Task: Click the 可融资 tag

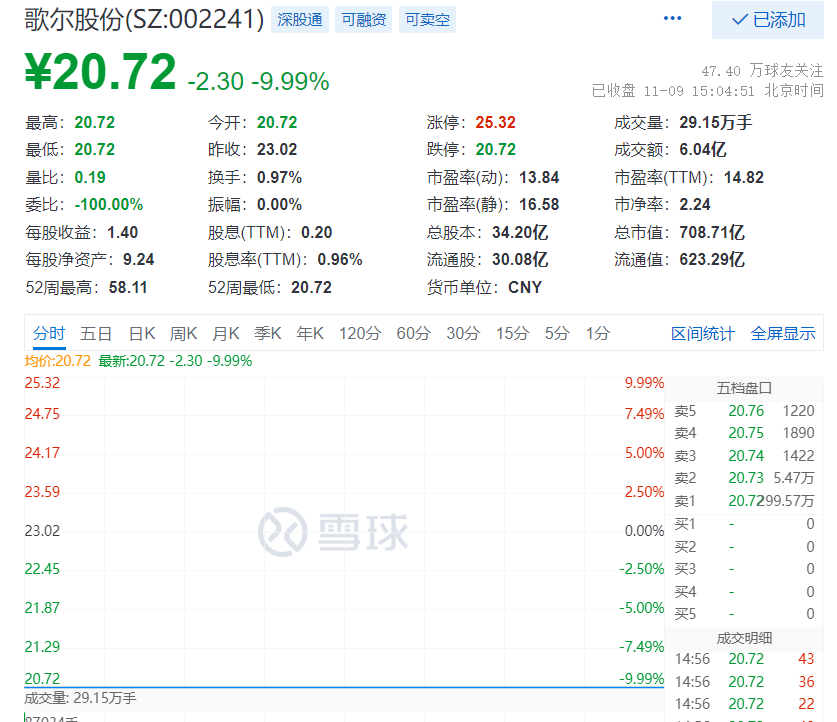Action: (364, 20)
